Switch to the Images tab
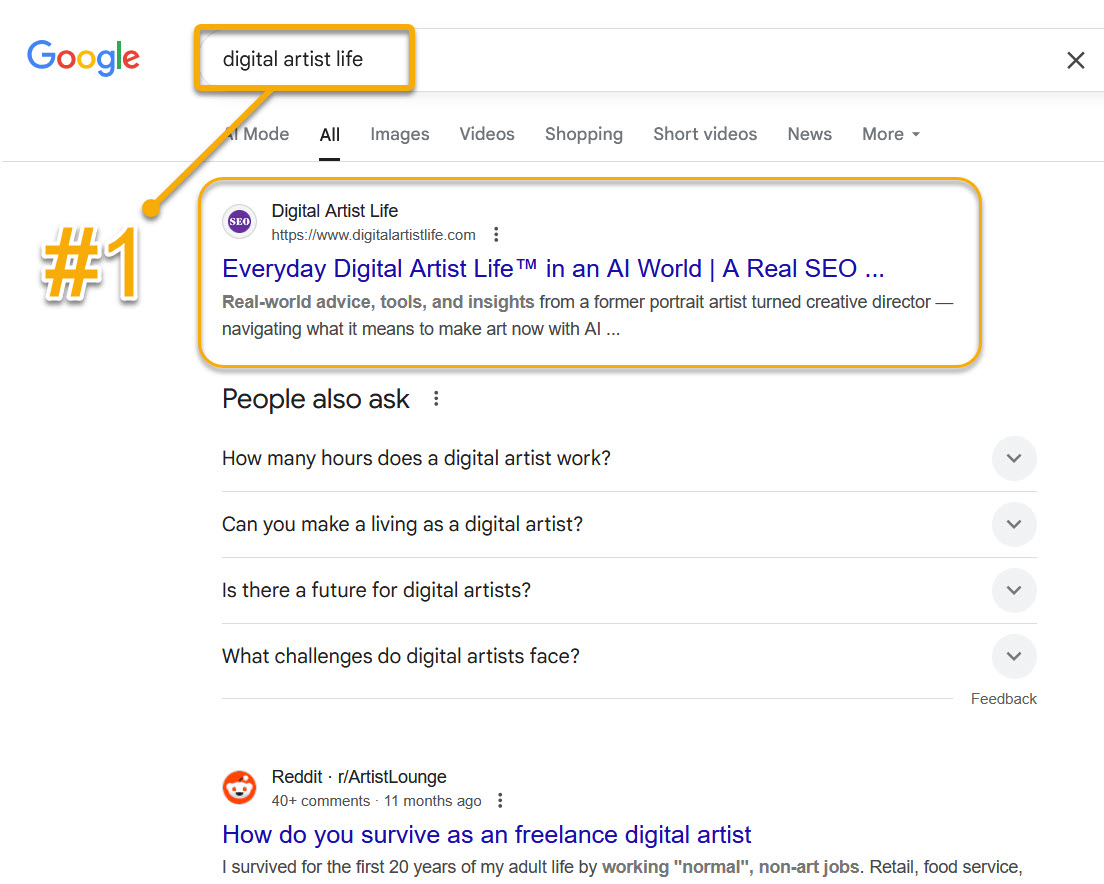1104x884 pixels. pyautogui.click(x=399, y=134)
